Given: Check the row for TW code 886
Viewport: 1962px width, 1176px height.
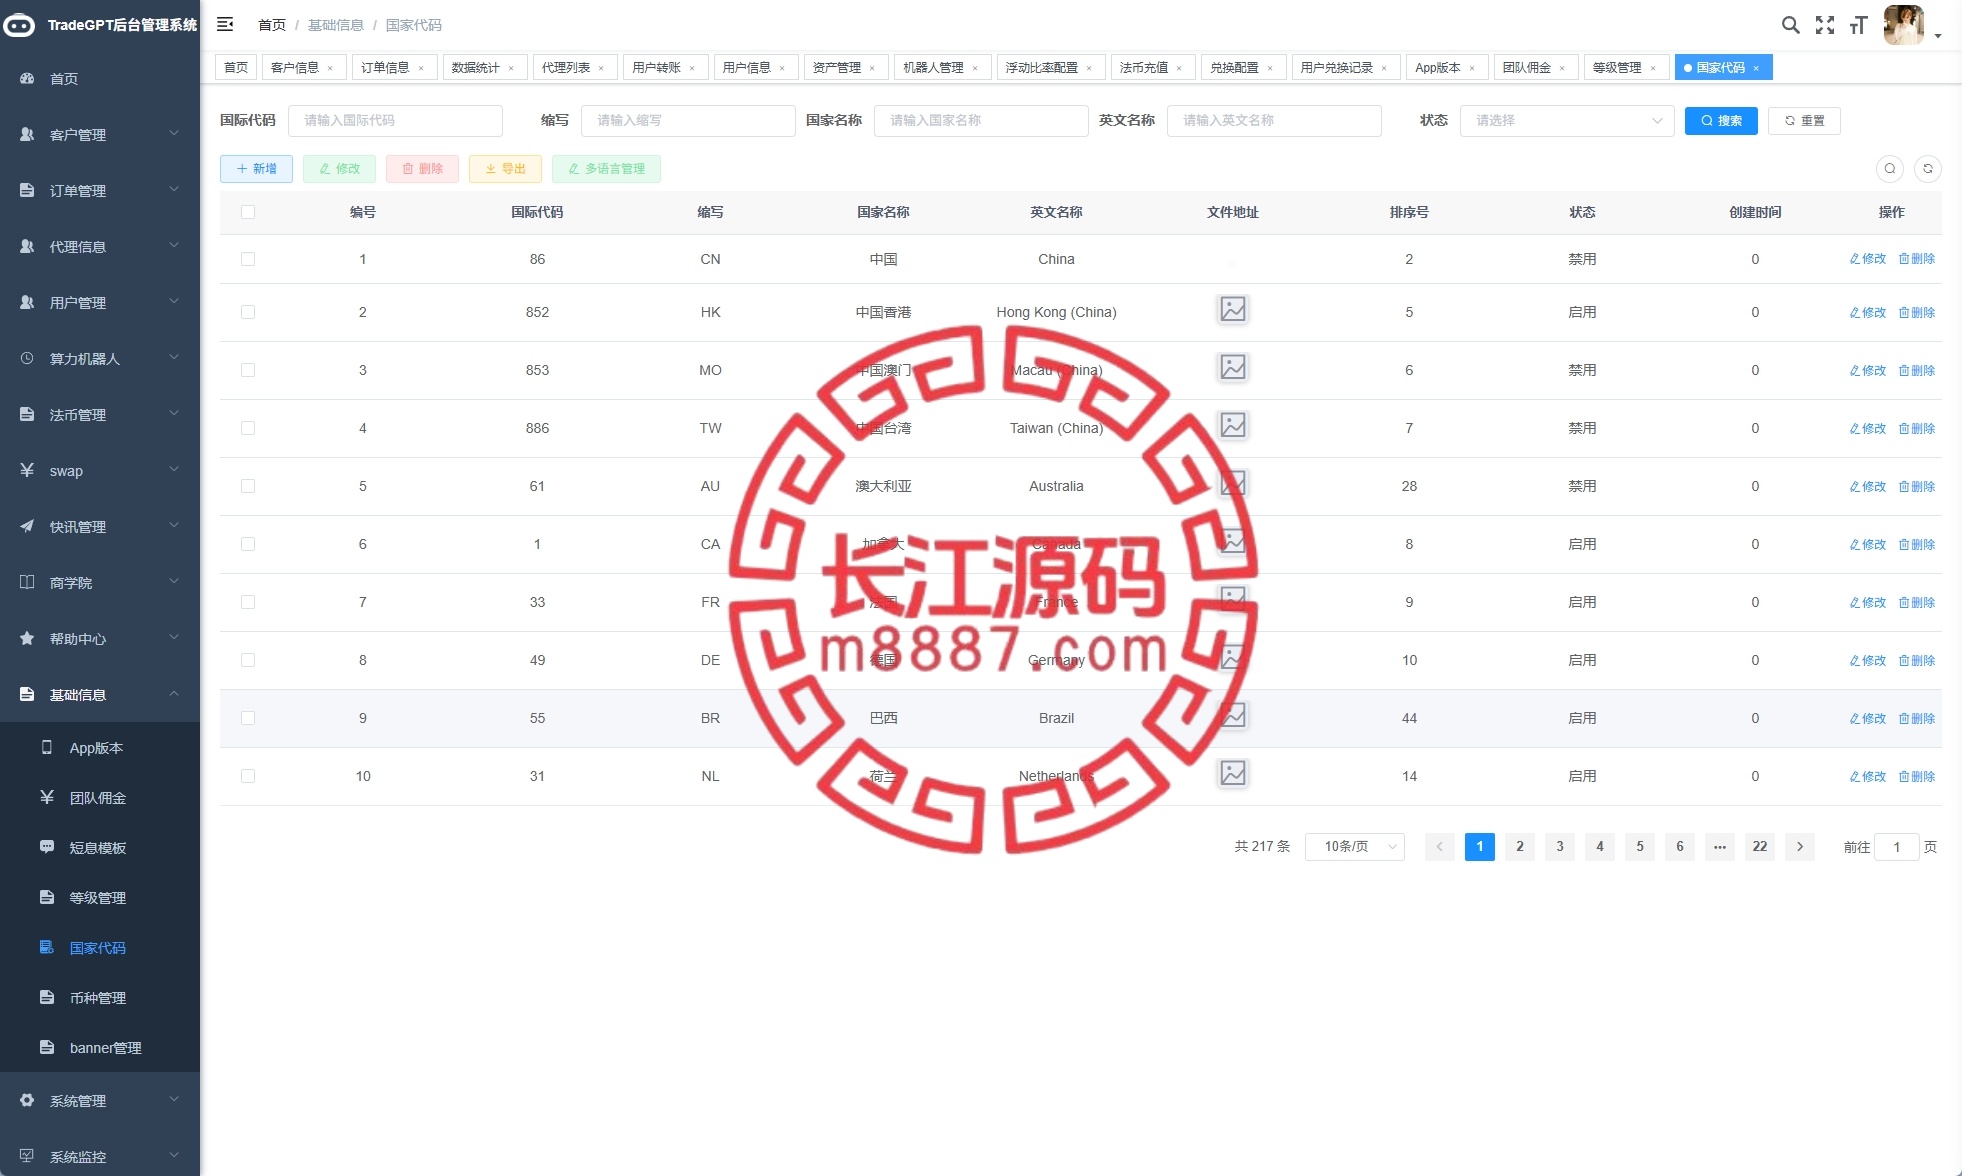Looking at the screenshot, I should (248, 428).
